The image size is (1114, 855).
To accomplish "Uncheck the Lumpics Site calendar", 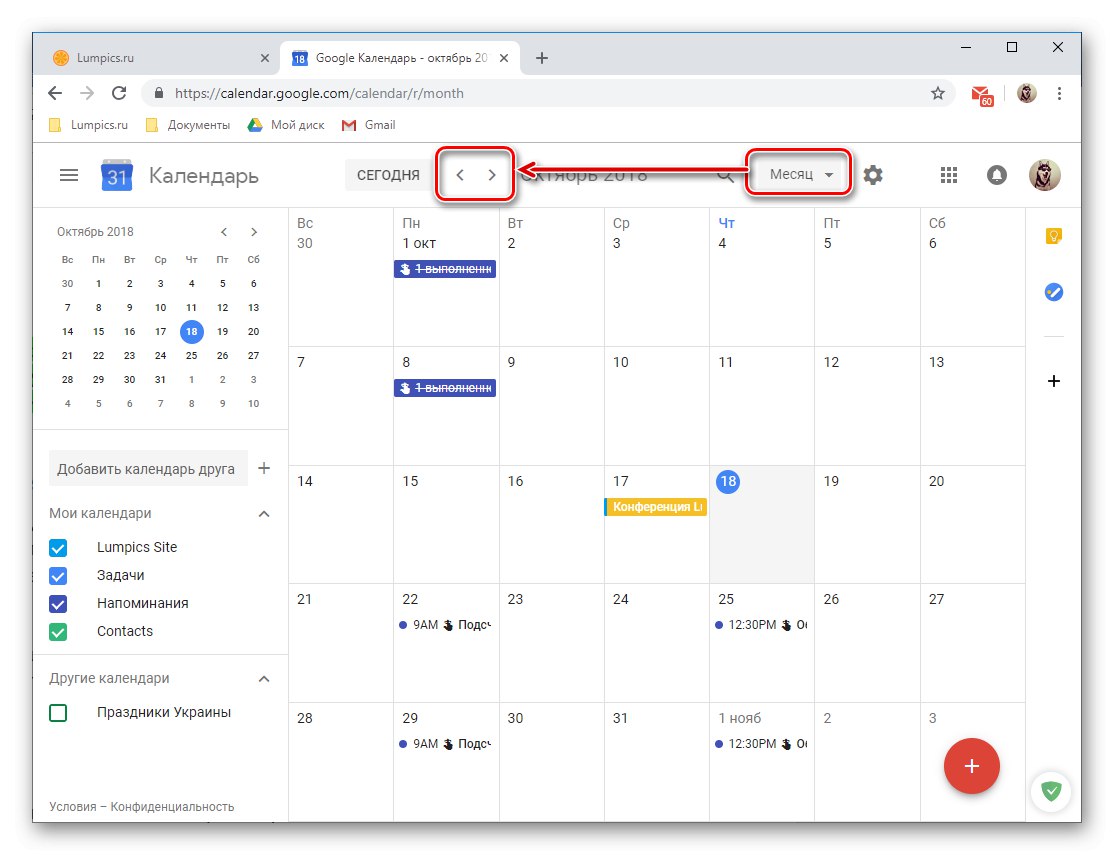I will (x=57, y=547).
